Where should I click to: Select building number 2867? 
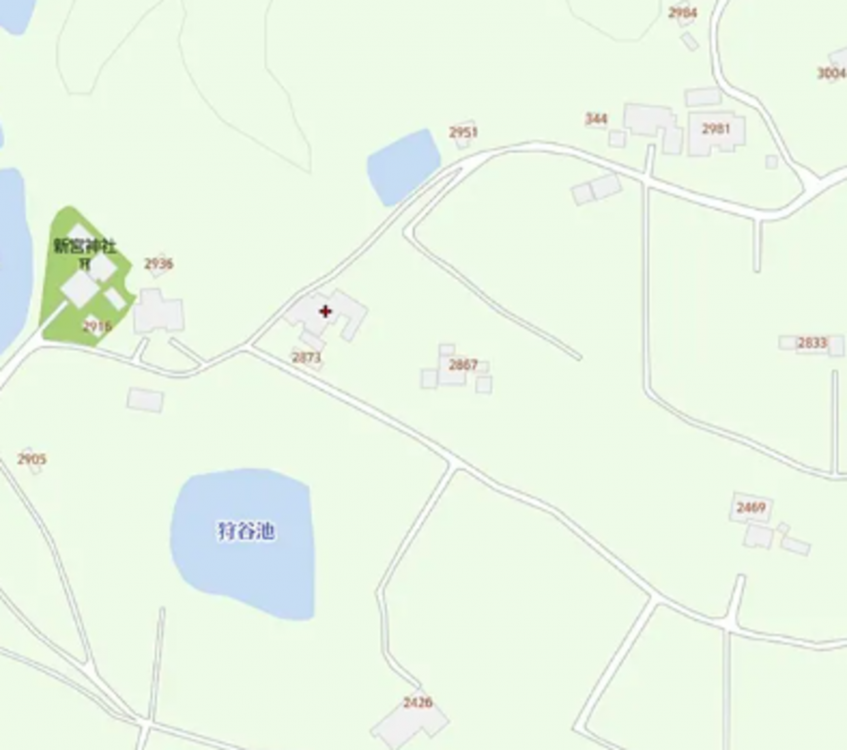463,365
